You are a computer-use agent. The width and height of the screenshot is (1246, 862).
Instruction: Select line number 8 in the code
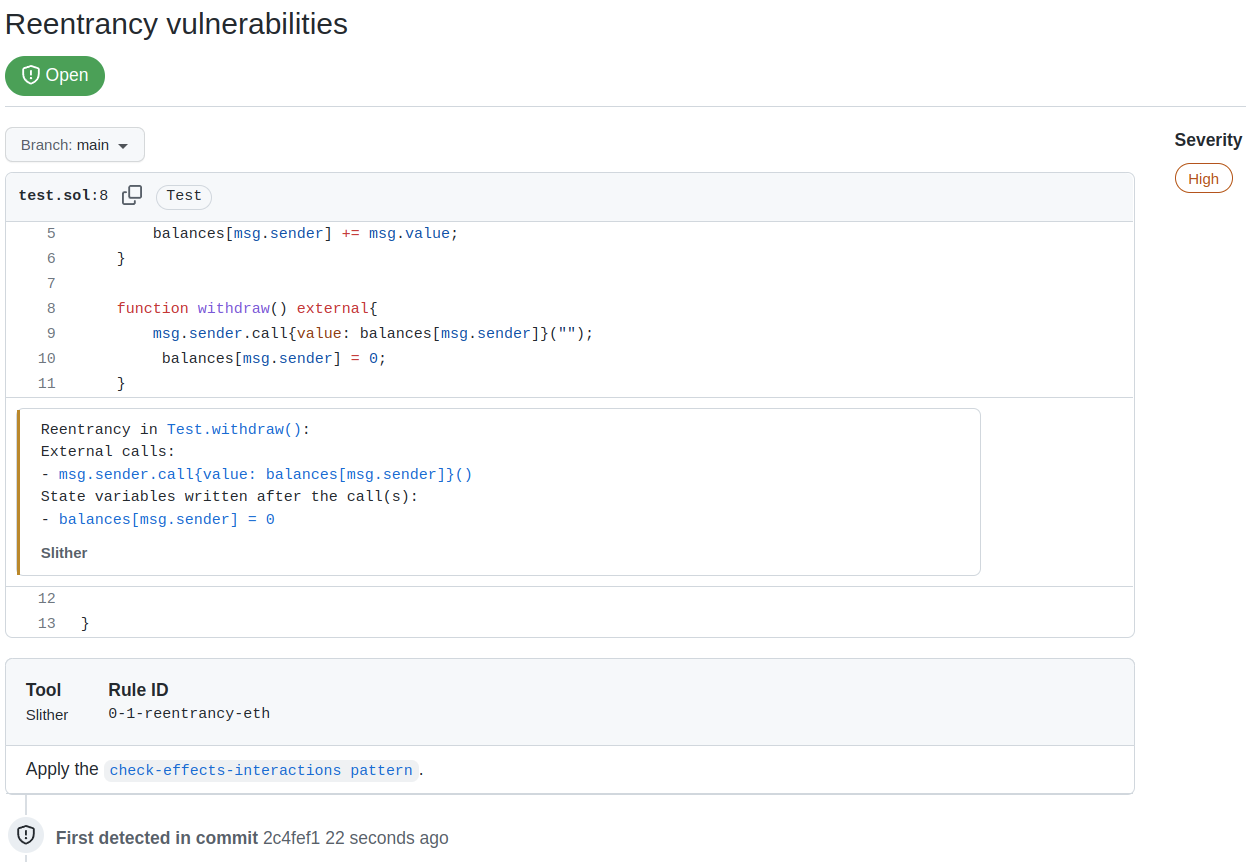(x=50, y=309)
